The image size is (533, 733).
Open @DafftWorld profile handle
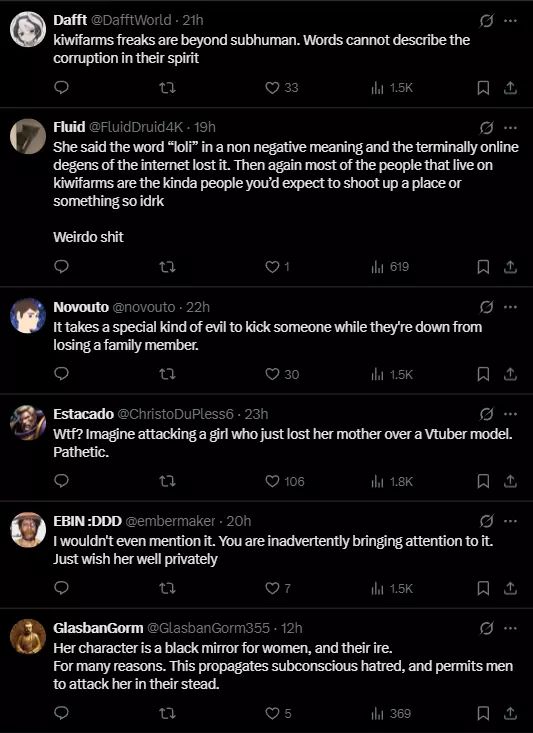point(131,20)
